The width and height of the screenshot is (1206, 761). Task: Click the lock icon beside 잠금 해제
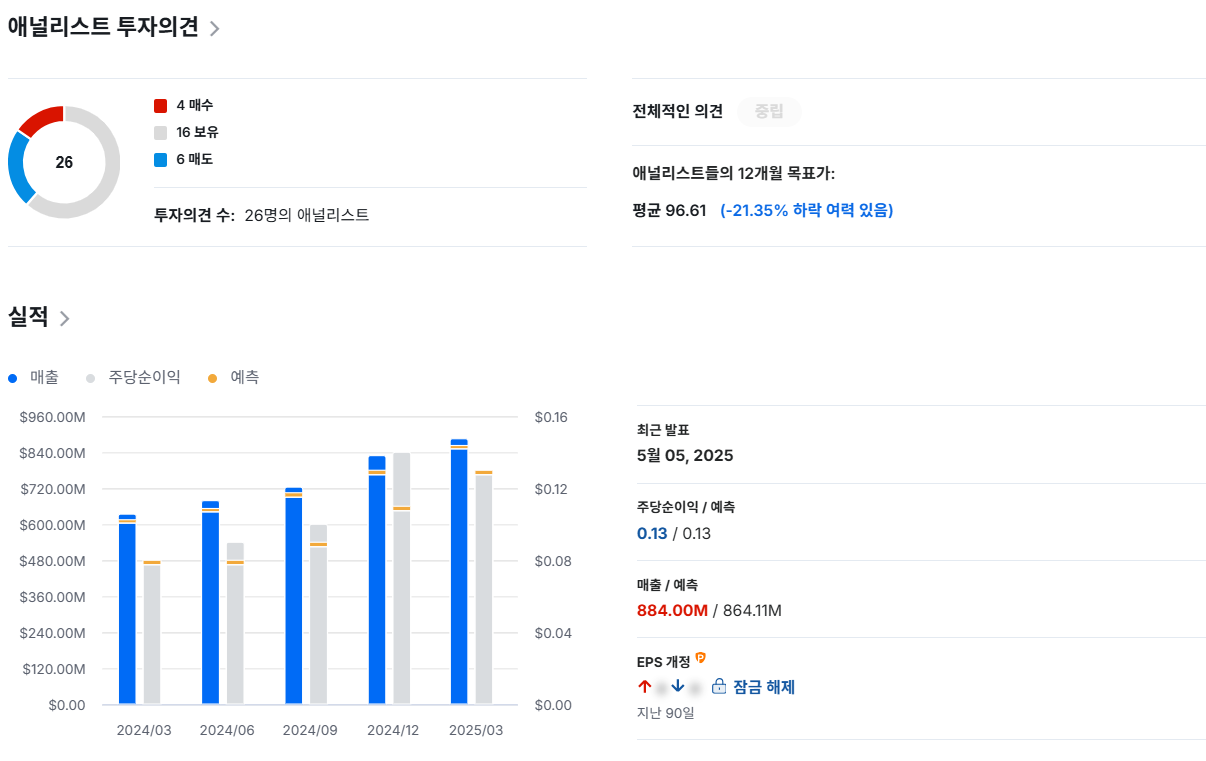(x=718, y=687)
